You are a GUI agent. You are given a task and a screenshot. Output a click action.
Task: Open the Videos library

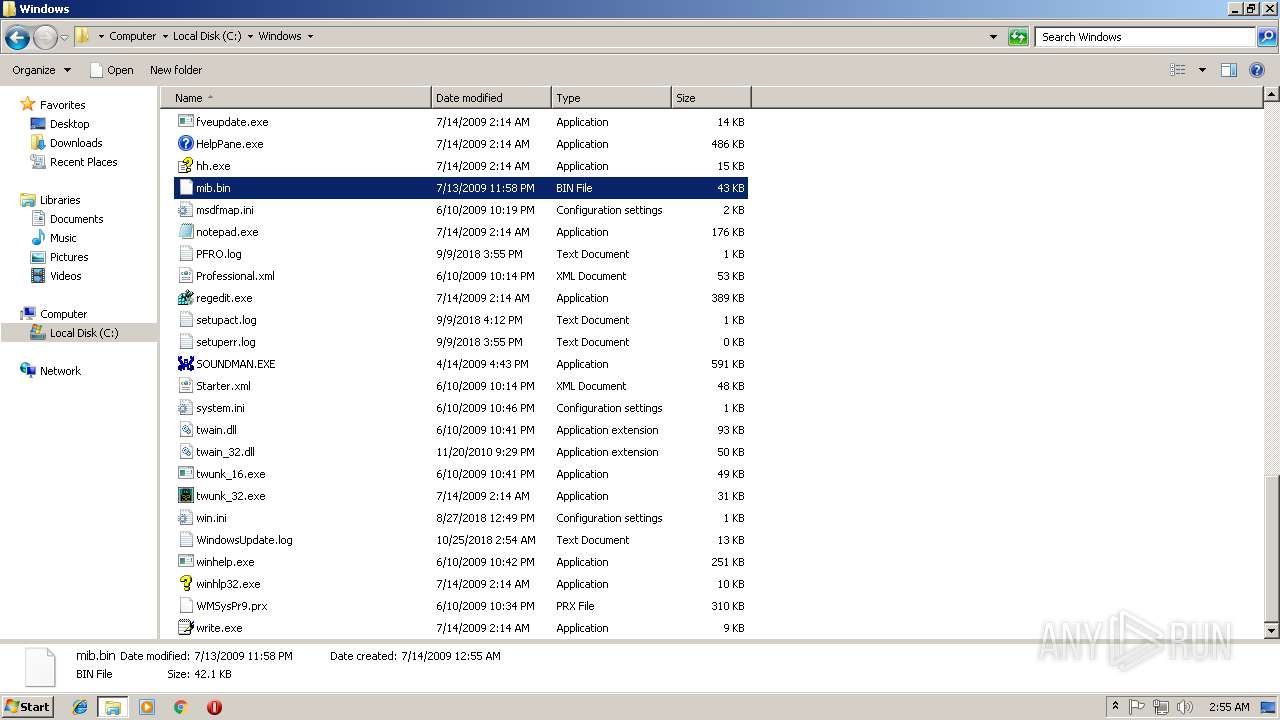(65, 276)
